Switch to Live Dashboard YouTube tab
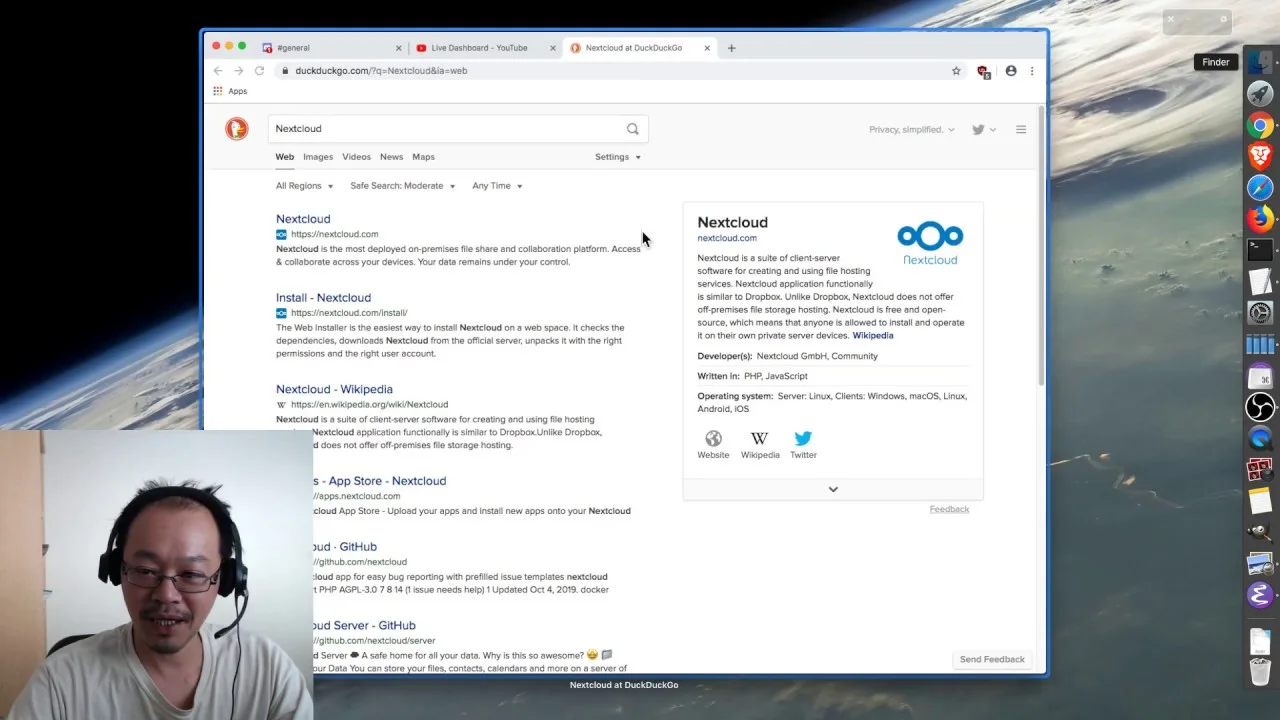The width and height of the screenshot is (1280, 720). [x=479, y=48]
